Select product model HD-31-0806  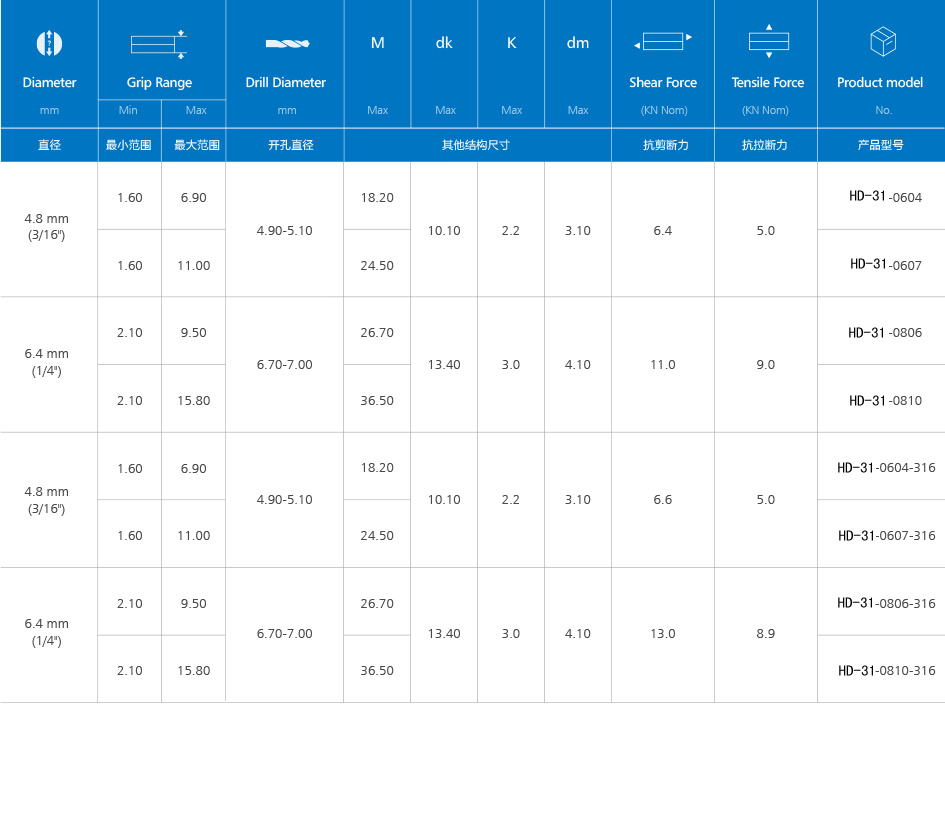click(x=885, y=333)
